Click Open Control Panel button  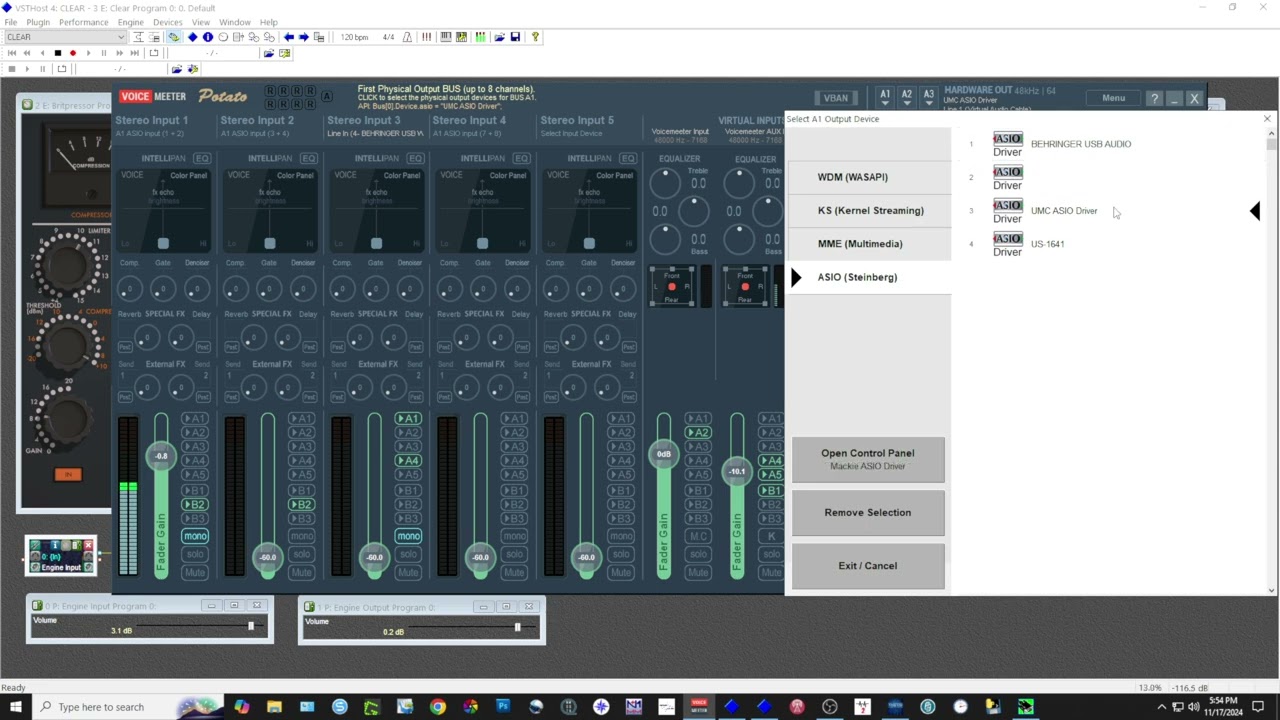(868, 459)
